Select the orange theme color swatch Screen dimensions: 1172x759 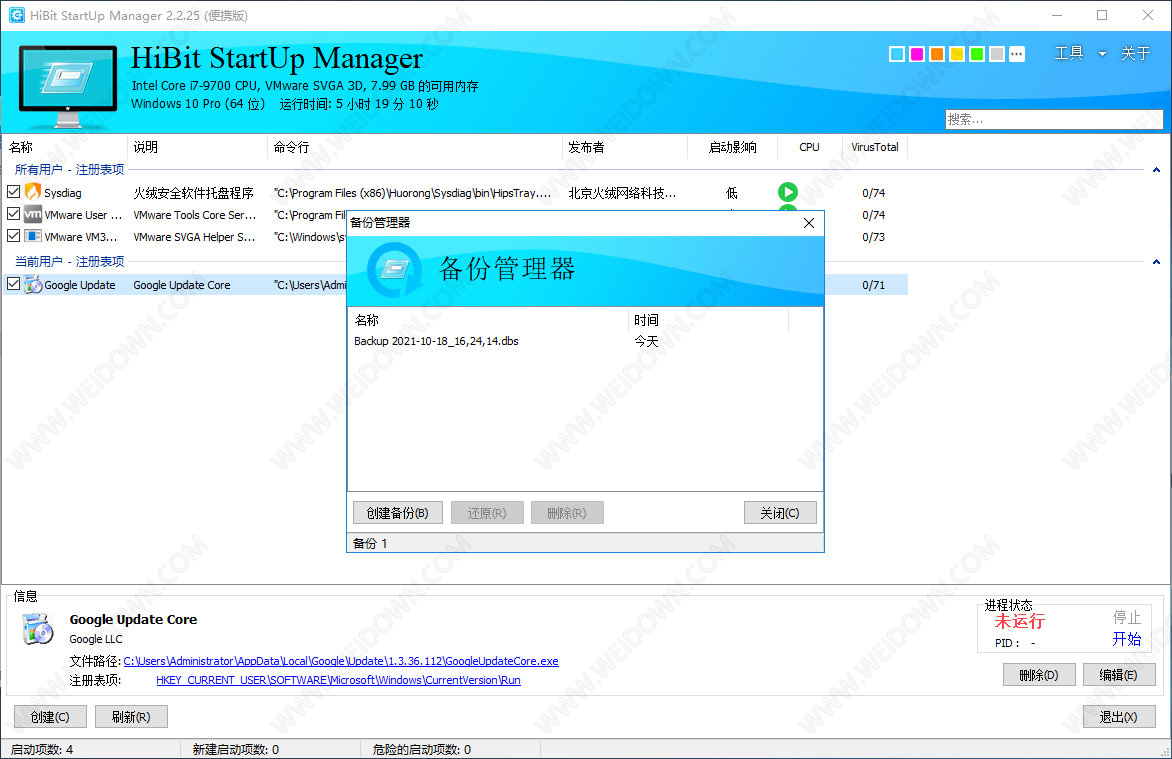click(937, 54)
